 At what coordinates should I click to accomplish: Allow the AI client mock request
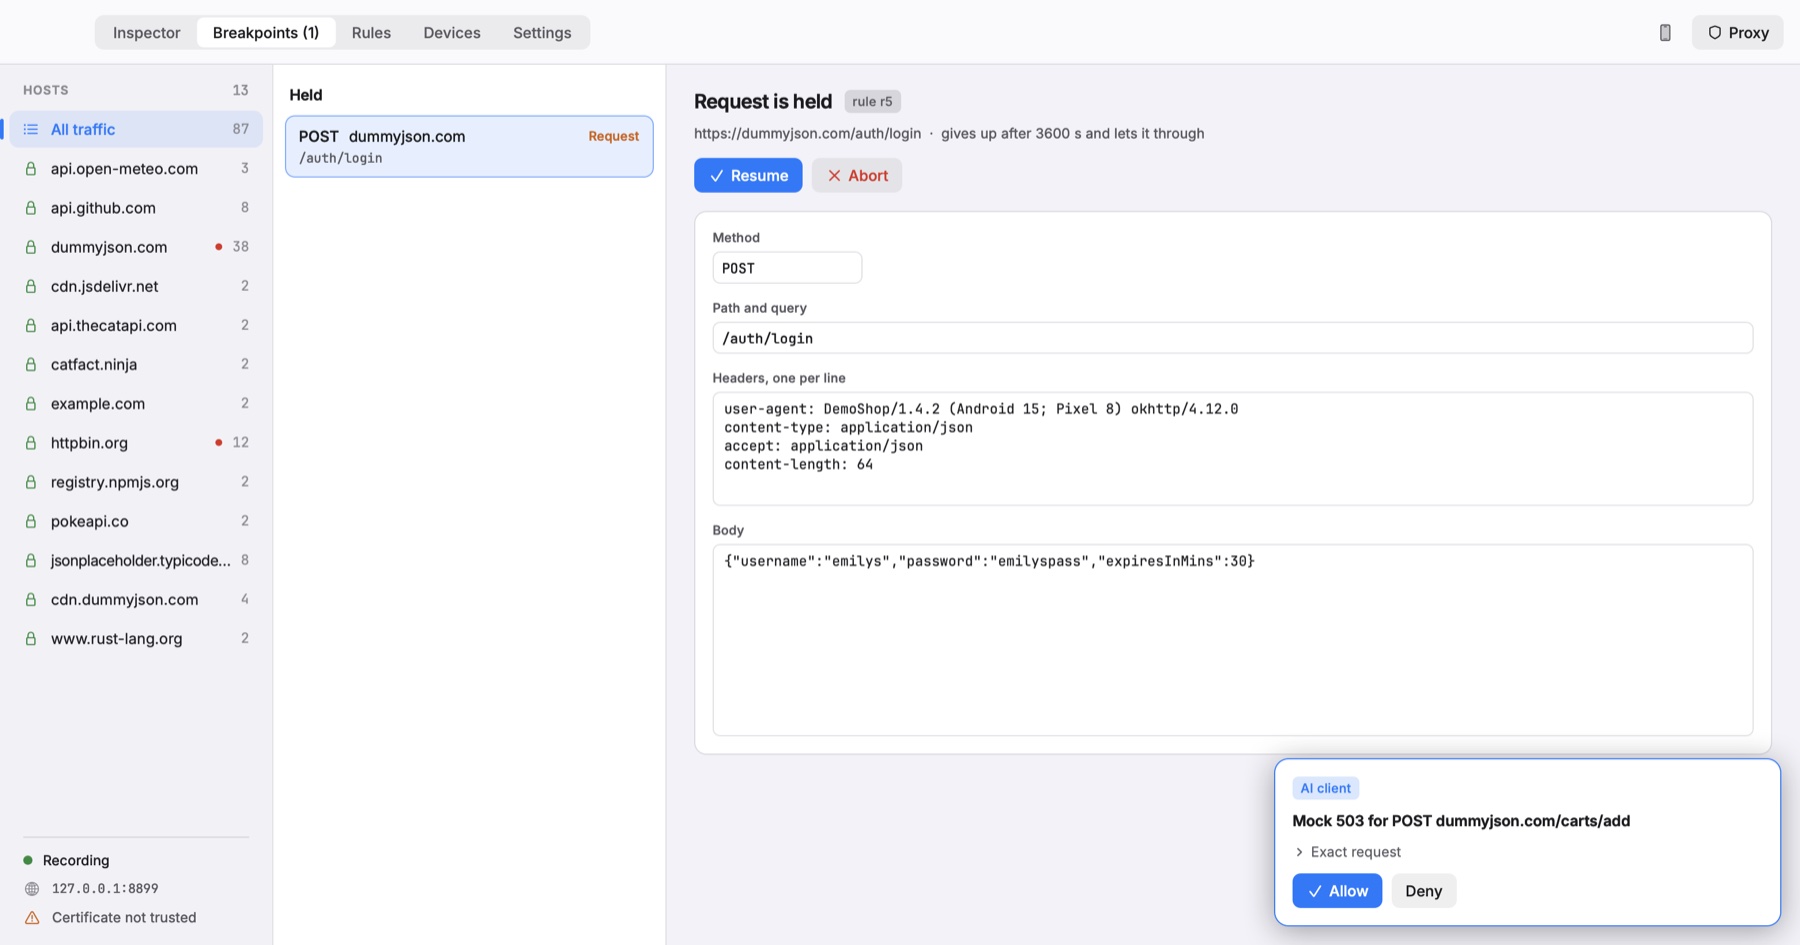(1337, 891)
